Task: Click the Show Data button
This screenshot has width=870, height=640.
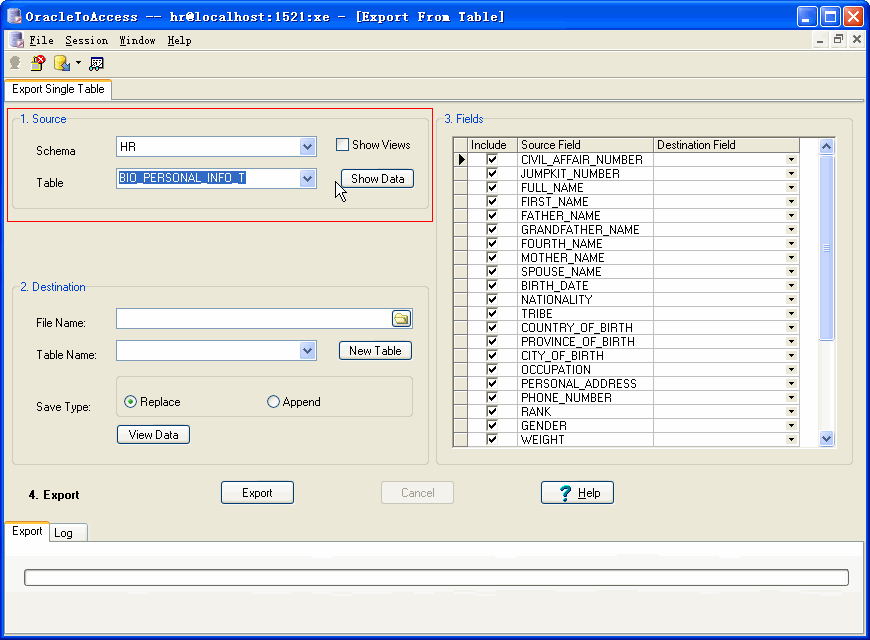Action: point(377,179)
